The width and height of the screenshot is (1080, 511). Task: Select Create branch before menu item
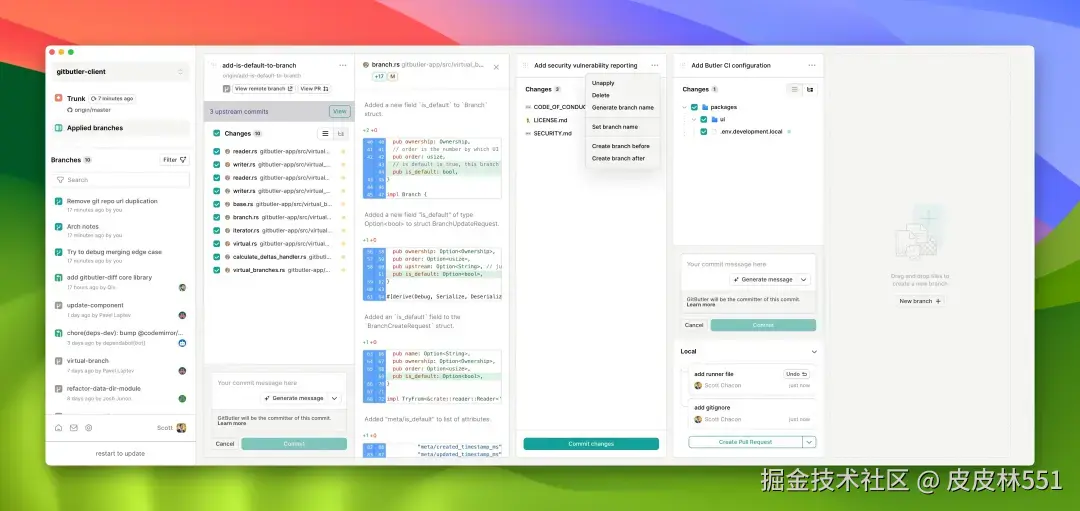pyautogui.click(x=623, y=146)
